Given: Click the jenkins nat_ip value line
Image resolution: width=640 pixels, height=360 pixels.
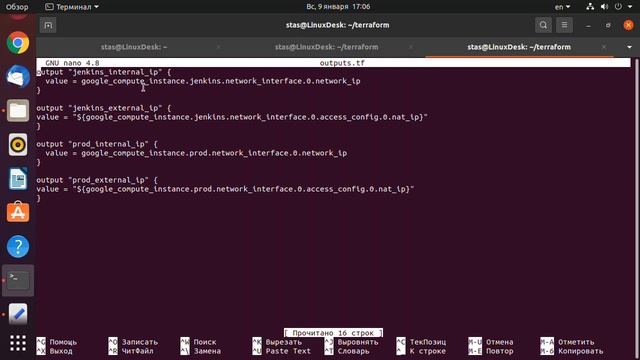Looking at the screenshot, I should coord(232,117).
